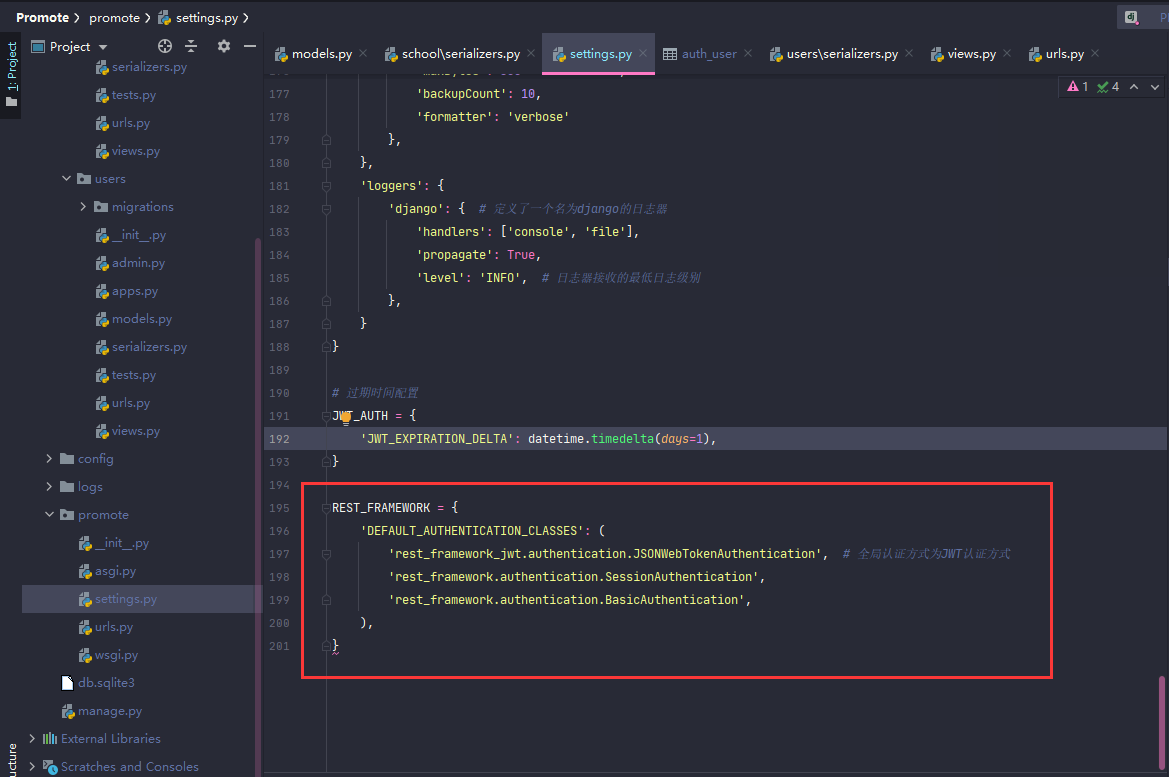Open Project panel settings gear
This screenshot has height=777, width=1169.
tap(224, 46)
